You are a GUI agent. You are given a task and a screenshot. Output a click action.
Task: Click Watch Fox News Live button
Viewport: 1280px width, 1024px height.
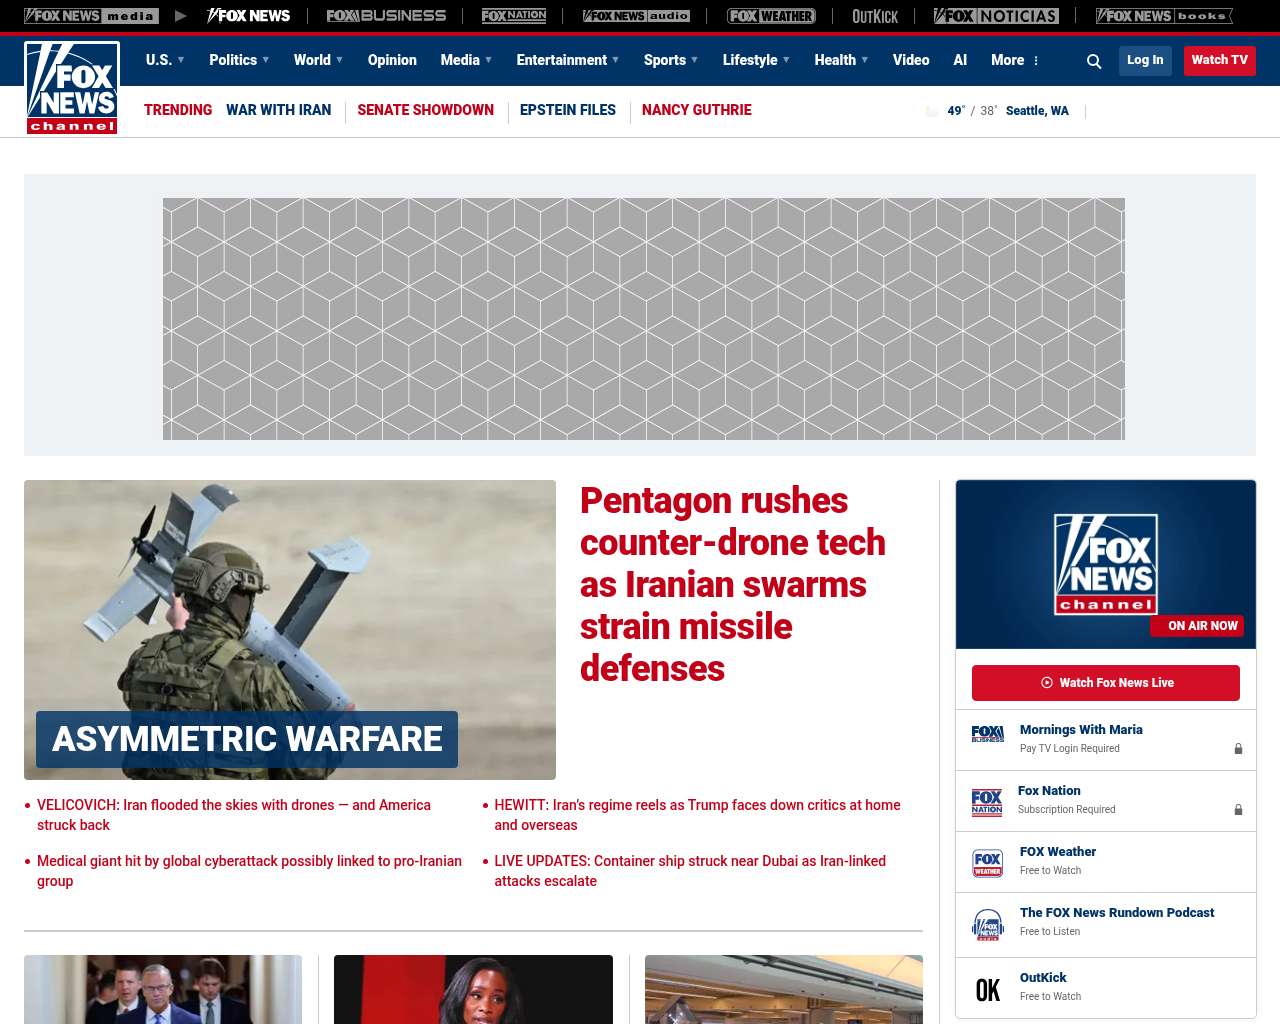1106,683
